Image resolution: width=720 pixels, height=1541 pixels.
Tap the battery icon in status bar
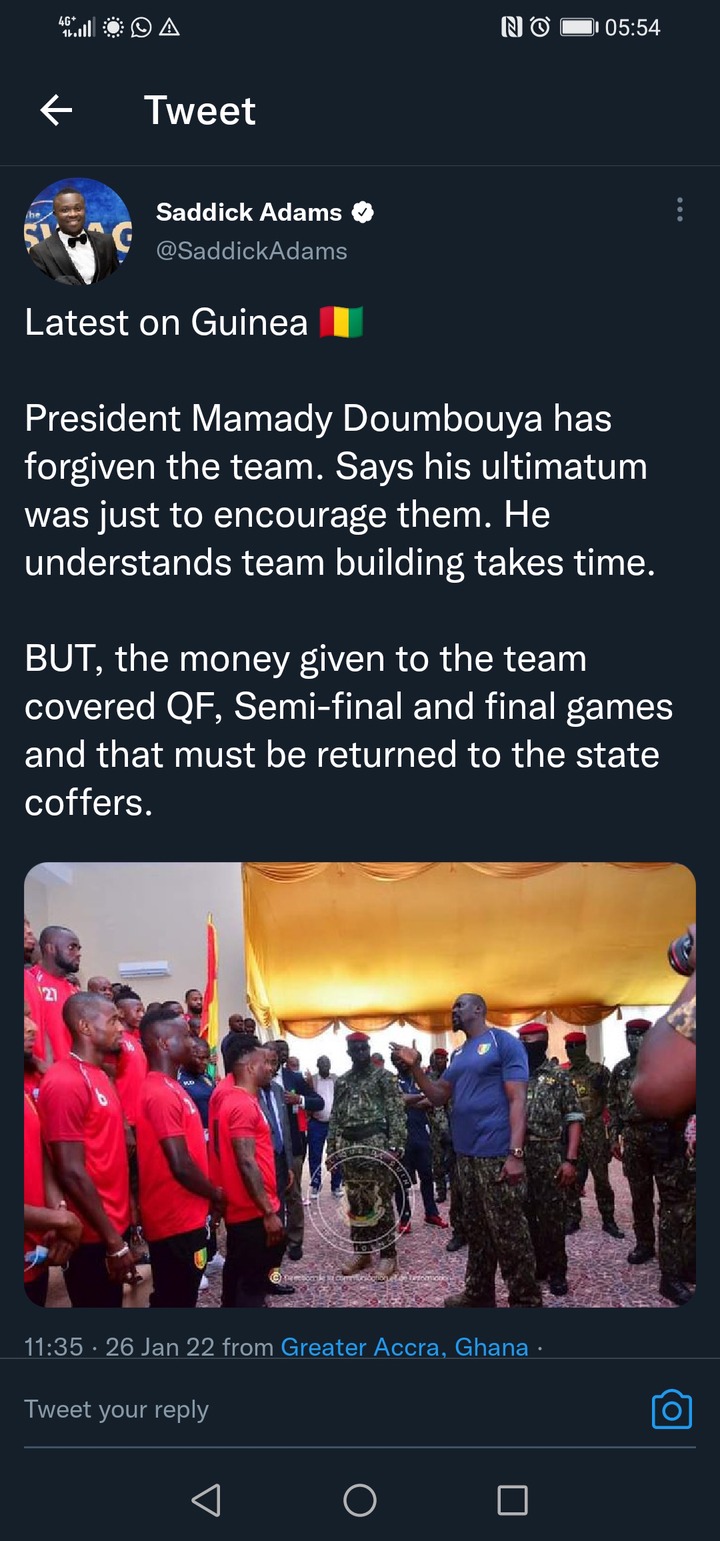[x=579, y=28]
